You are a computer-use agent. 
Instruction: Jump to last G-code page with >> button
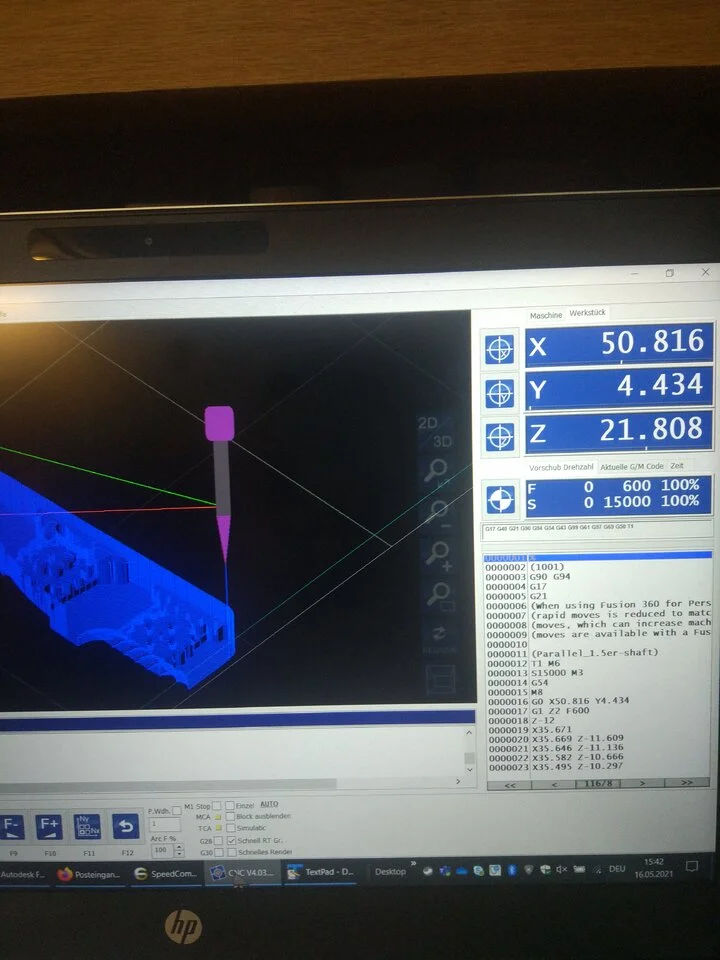(x=686, y=782)
